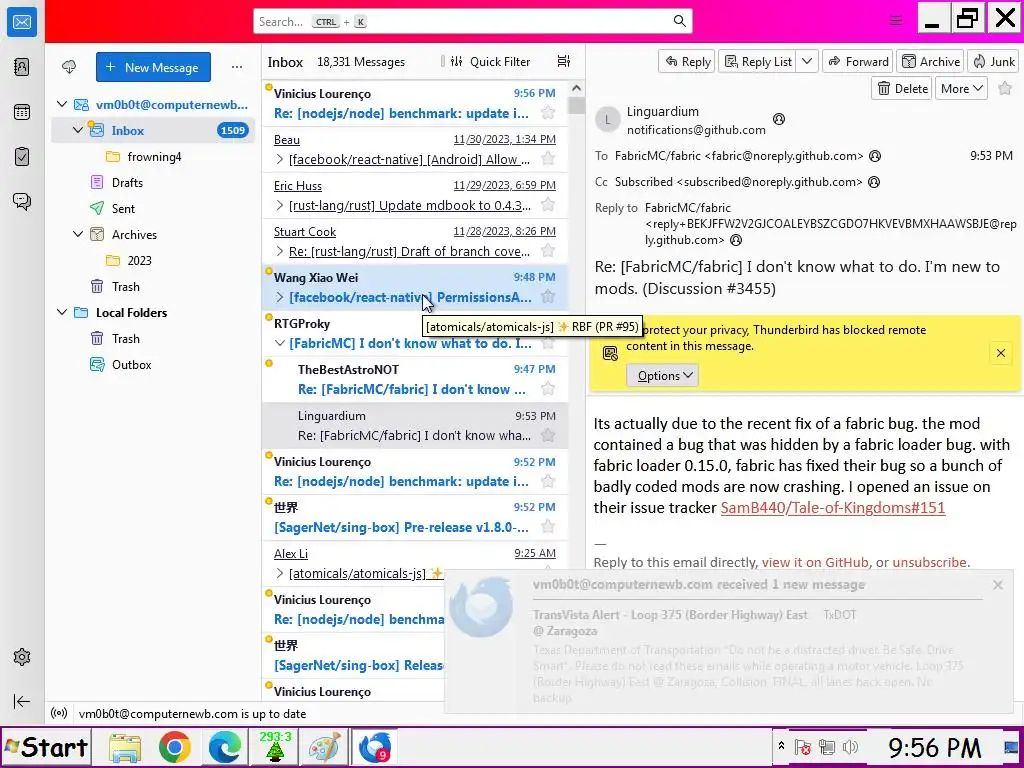
Task: Open the Chat space icon
Action: (22, 201)
